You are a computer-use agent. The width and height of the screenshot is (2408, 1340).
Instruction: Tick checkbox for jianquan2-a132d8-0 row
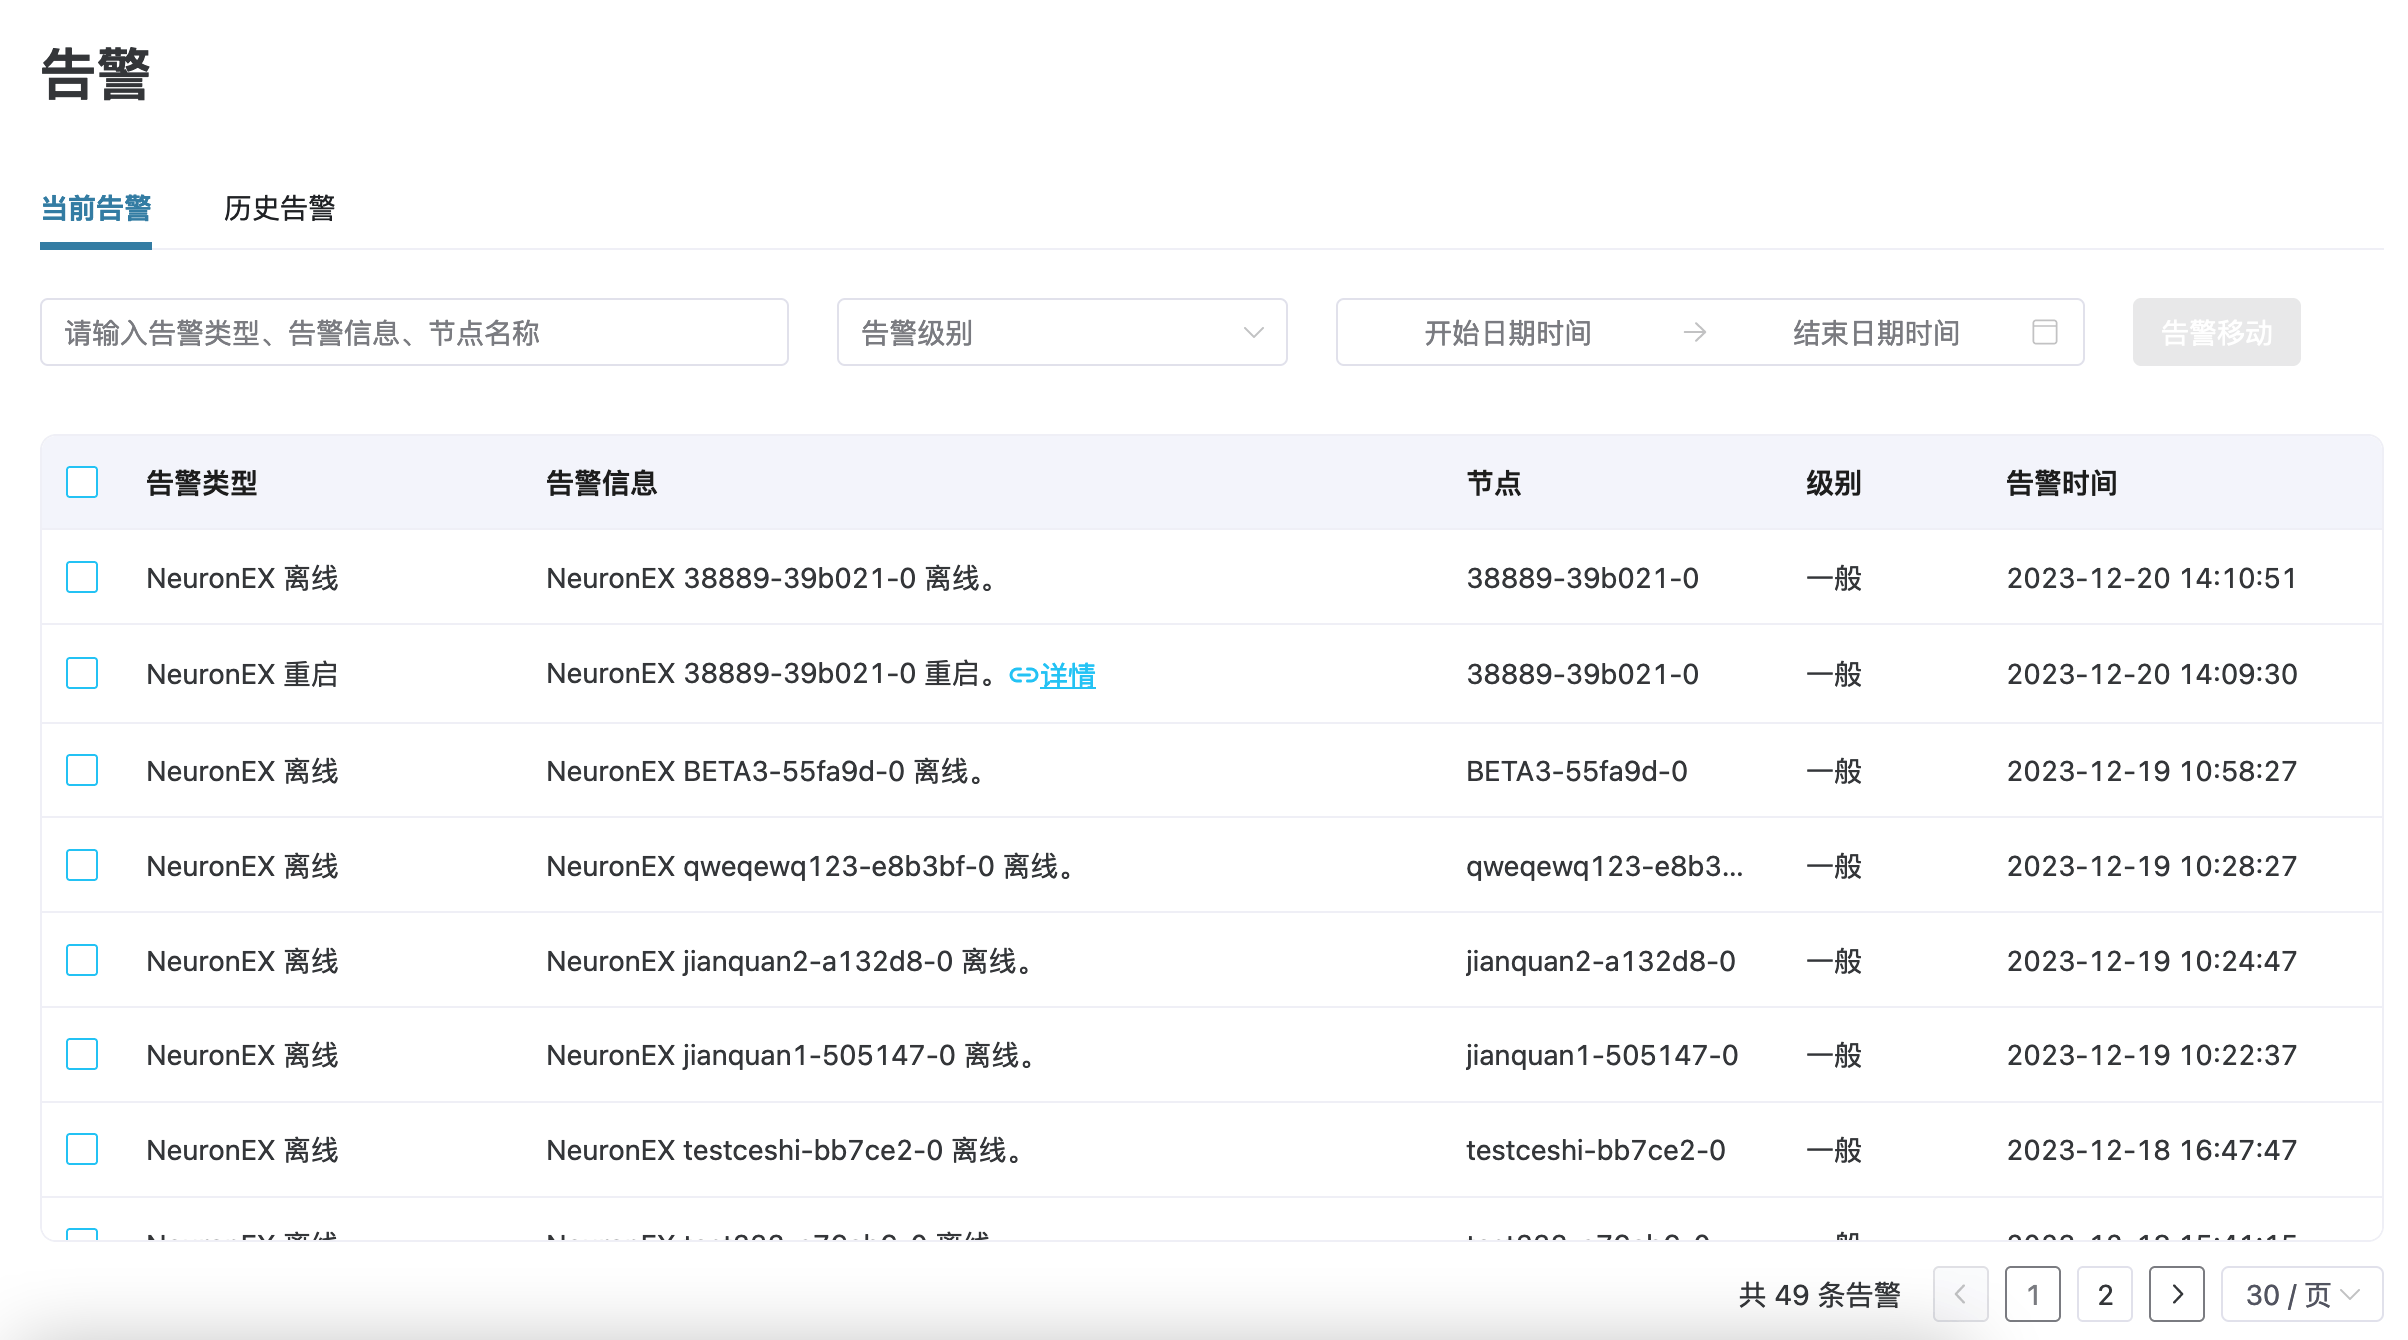(82, 960)
